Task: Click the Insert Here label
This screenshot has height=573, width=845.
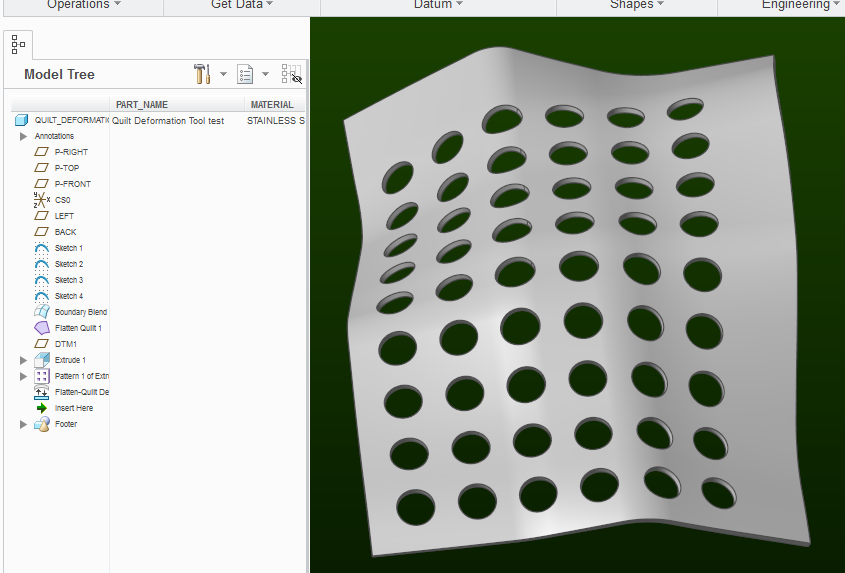Action: (74, 408)
